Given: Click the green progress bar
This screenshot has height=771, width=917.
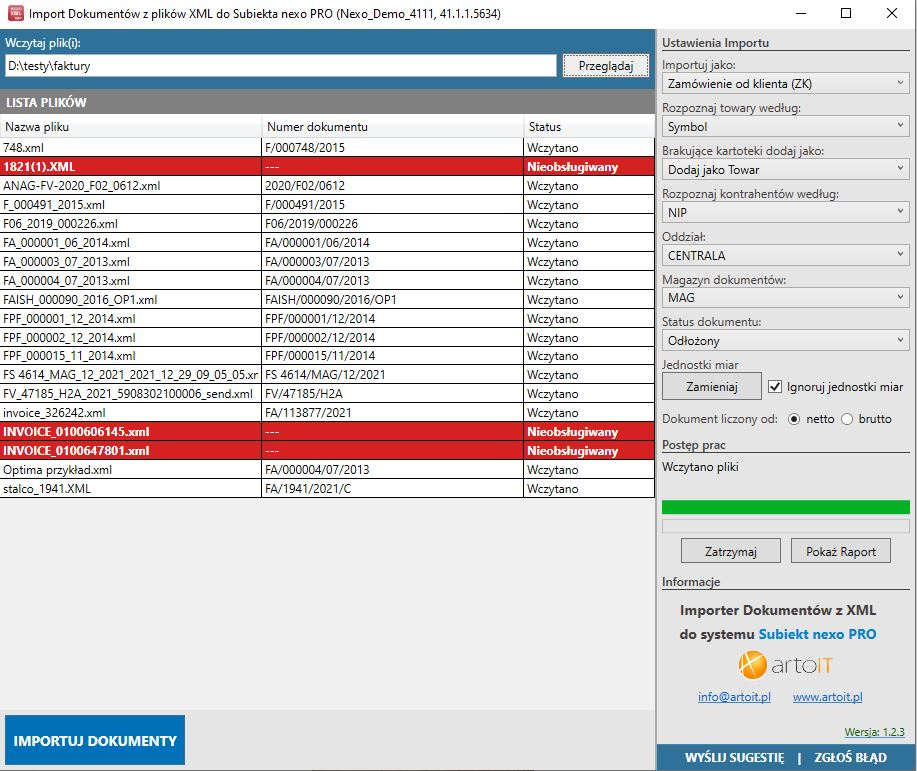Looking at the screenshot, I should click(785, 507).
